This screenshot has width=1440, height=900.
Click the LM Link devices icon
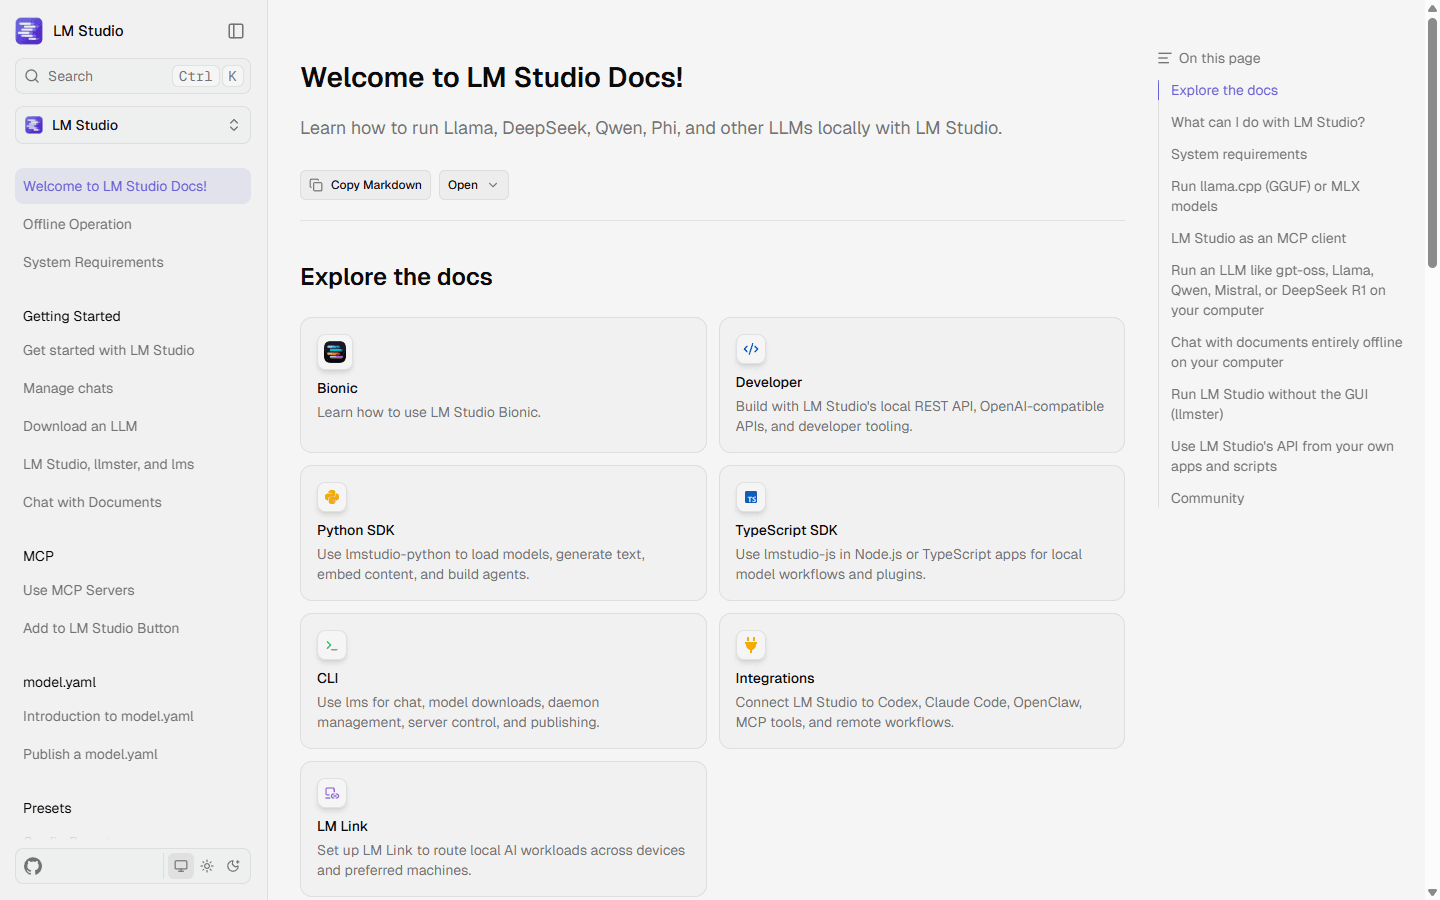coord(332,793)
